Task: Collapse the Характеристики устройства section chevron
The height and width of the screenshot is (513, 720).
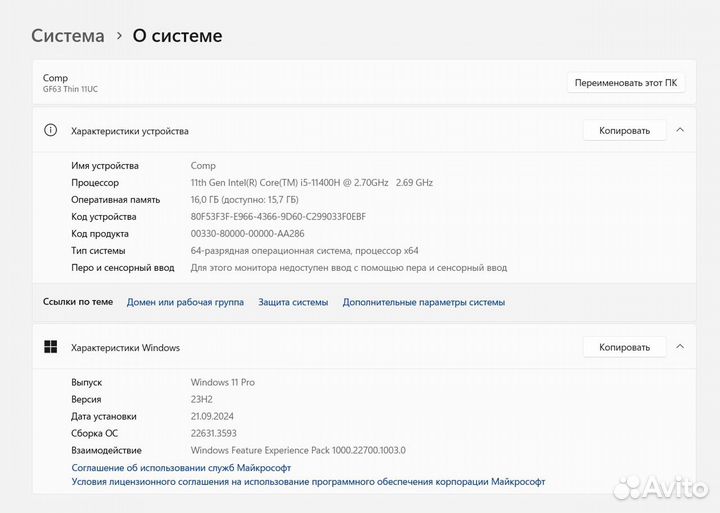Action: pos(680,130)
